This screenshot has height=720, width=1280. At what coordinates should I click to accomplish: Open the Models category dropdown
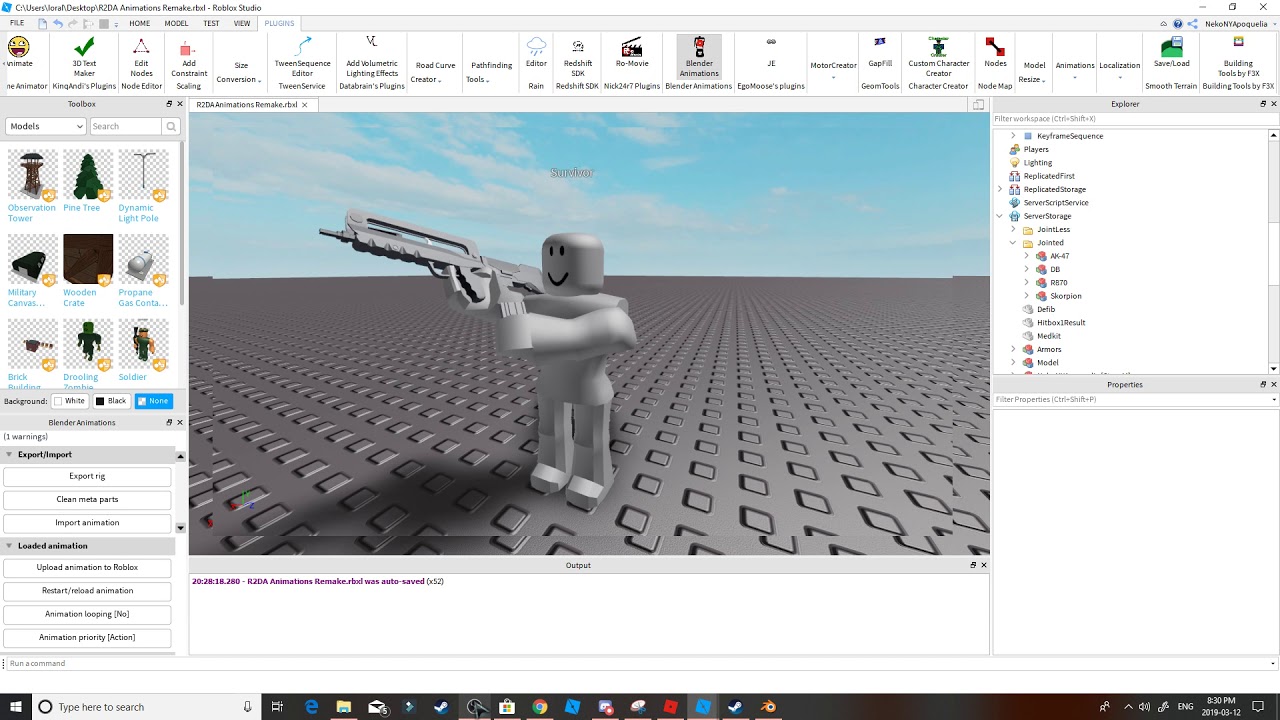point(46,126)
